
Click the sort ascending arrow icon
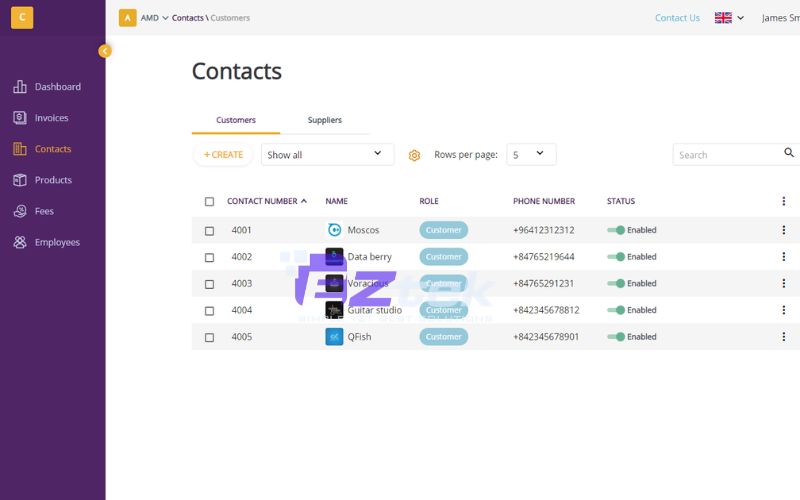click(x=304, y=201)
